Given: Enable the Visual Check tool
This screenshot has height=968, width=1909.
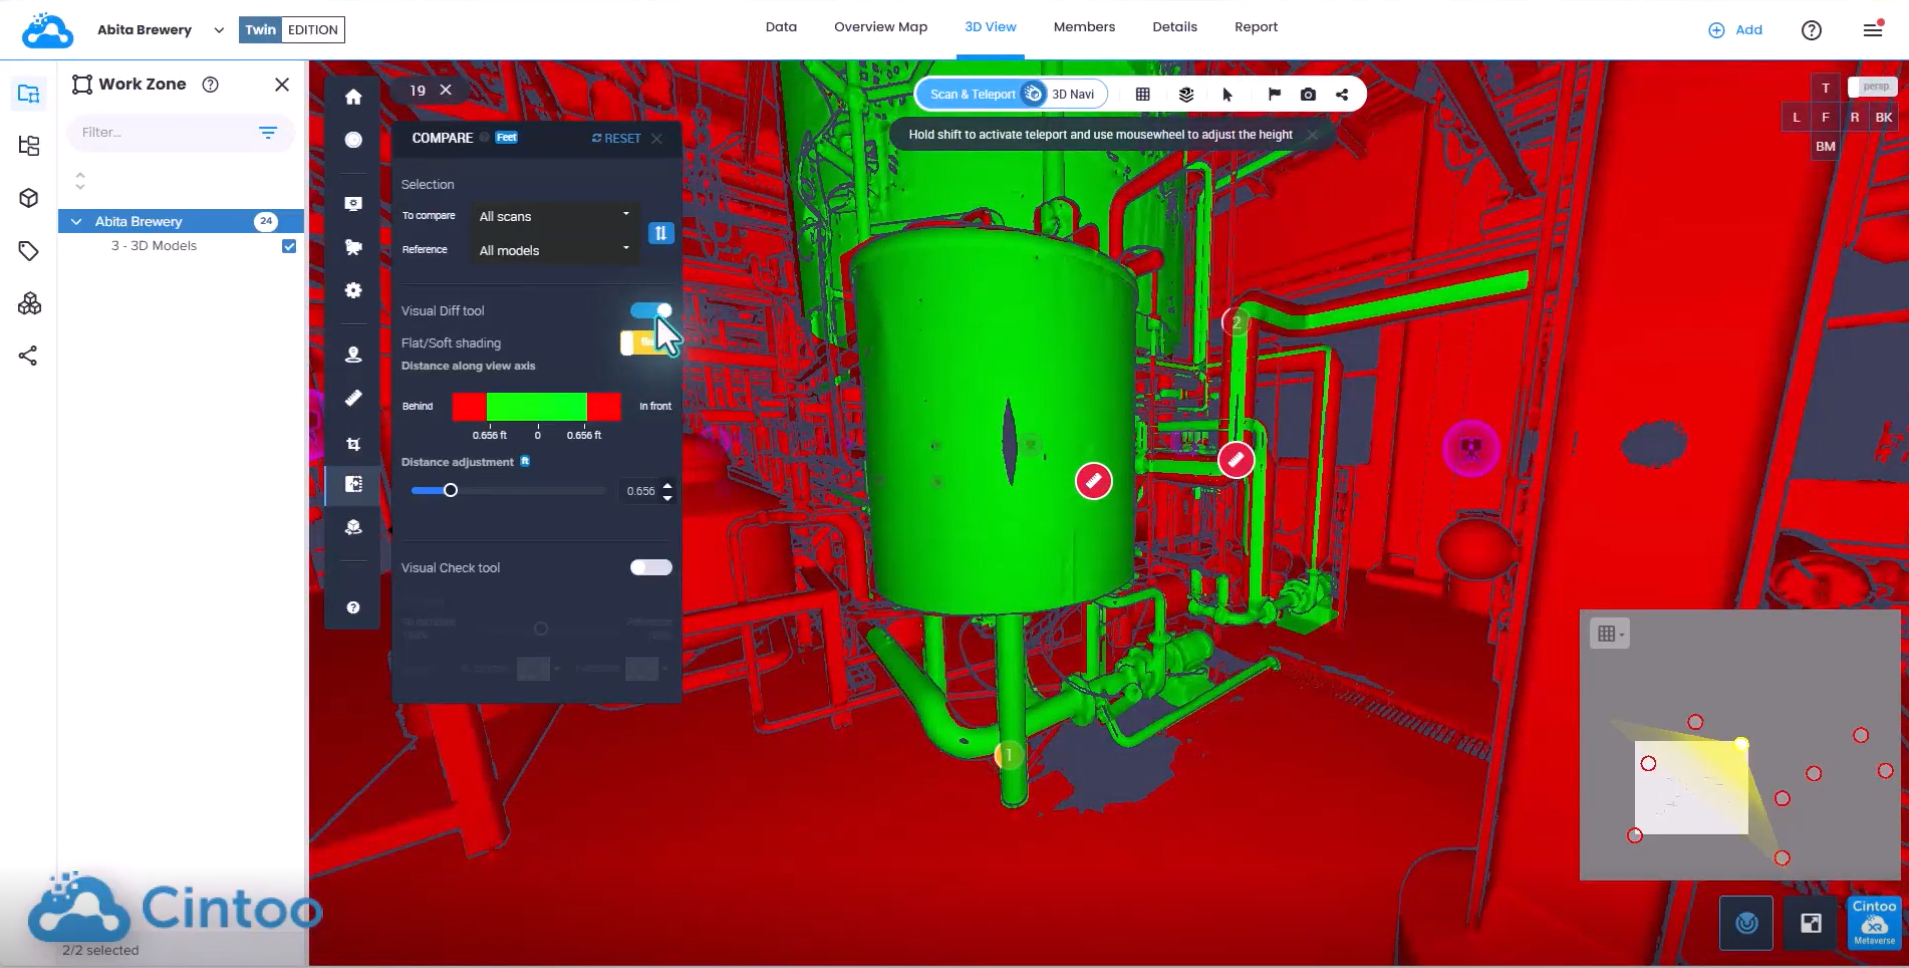Looking at the screenshot, I should coord(650,567).
